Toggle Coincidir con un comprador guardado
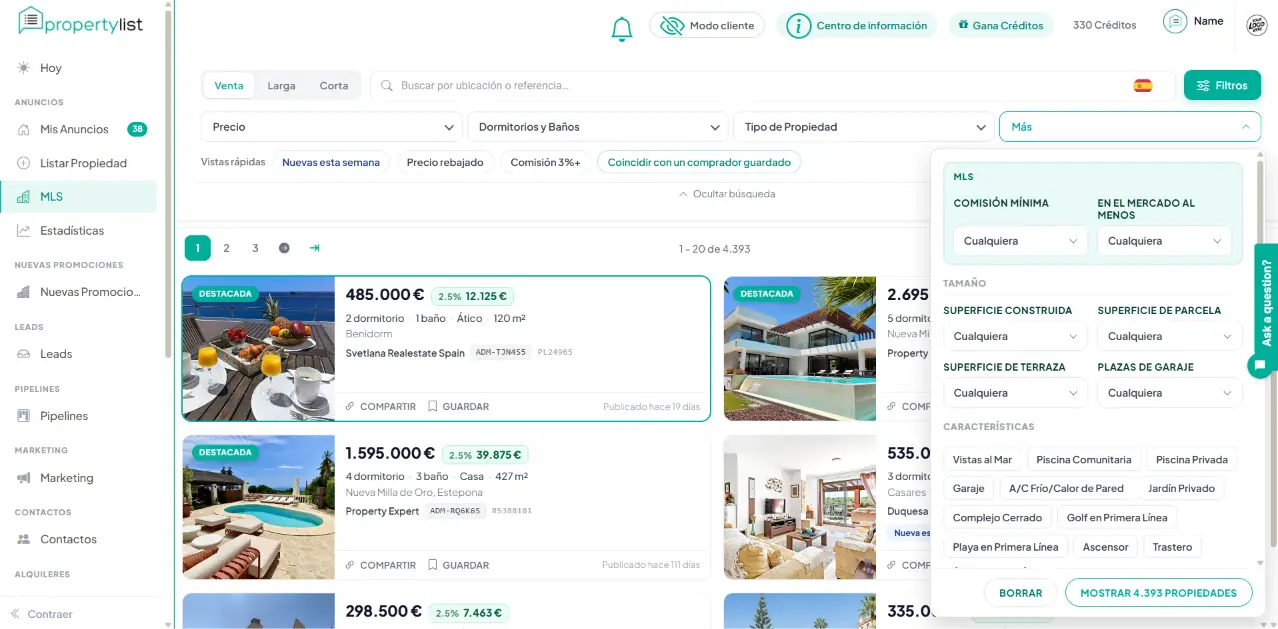Viewport: 1278px width, 629px height. pos(699,162)
